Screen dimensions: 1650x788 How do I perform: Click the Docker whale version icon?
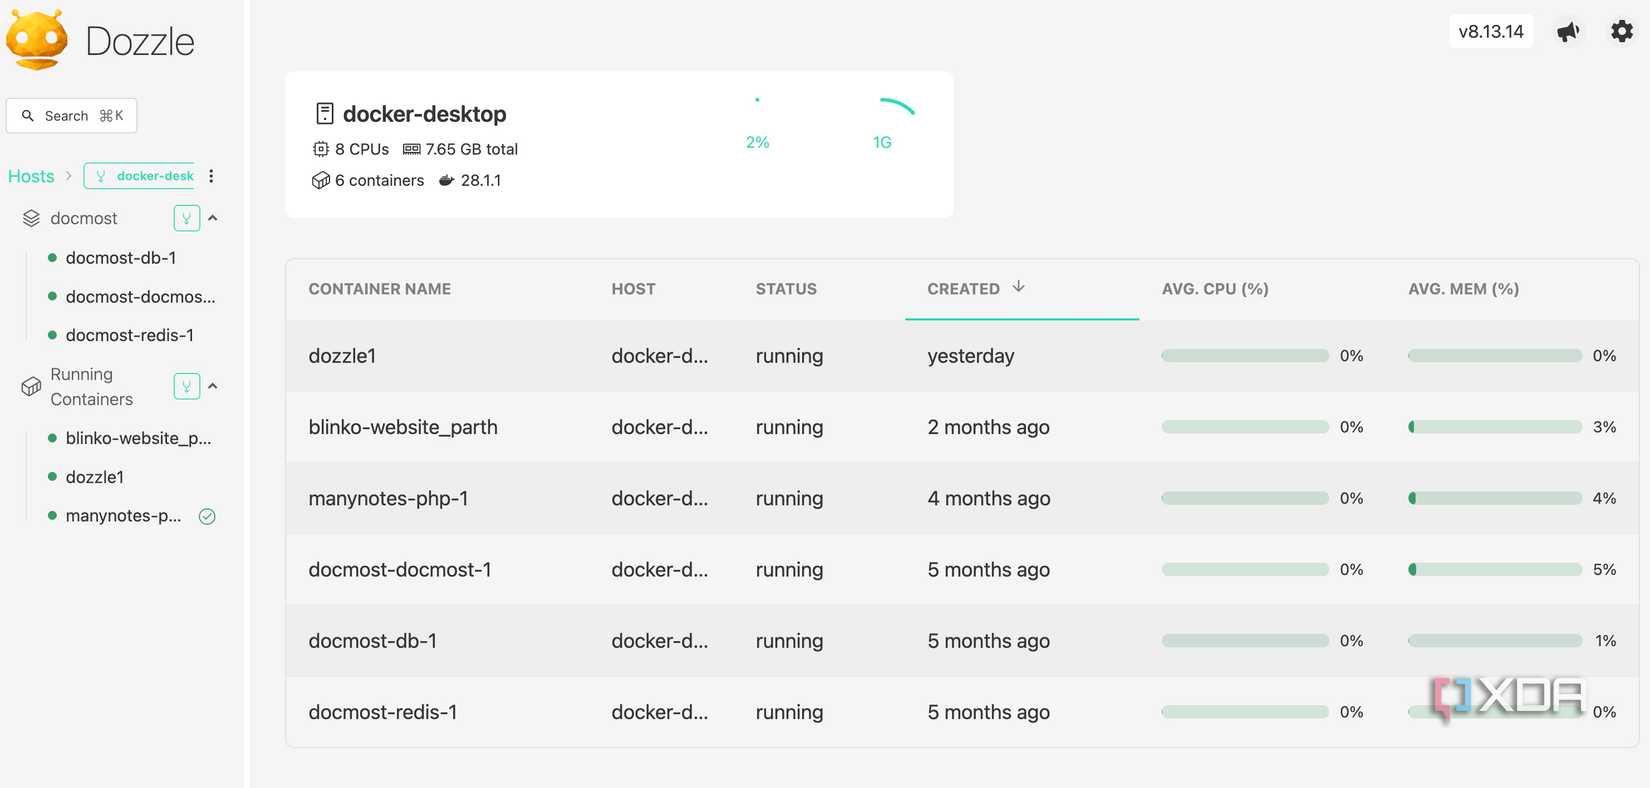click(x=447, y=180)
